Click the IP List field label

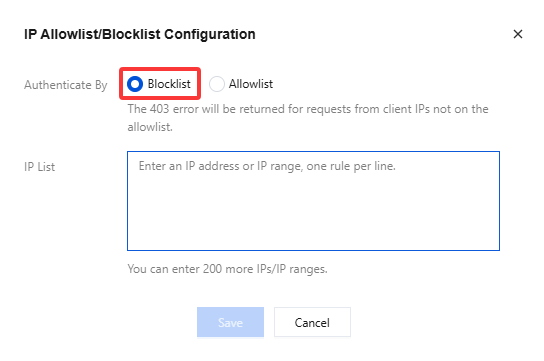click(40, 167)
